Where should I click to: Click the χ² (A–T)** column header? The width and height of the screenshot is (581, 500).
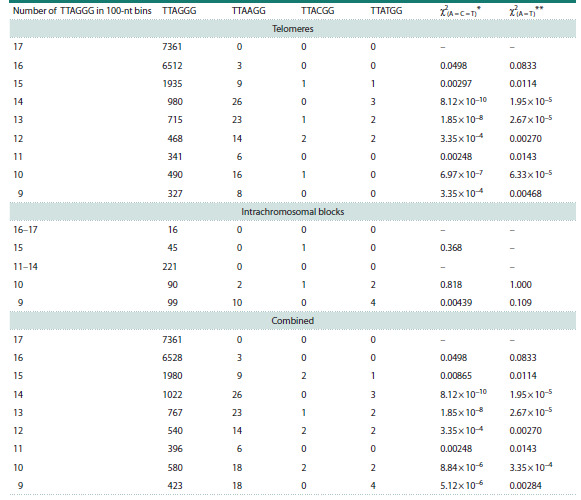pyautogui.click(x=526, y=11)
